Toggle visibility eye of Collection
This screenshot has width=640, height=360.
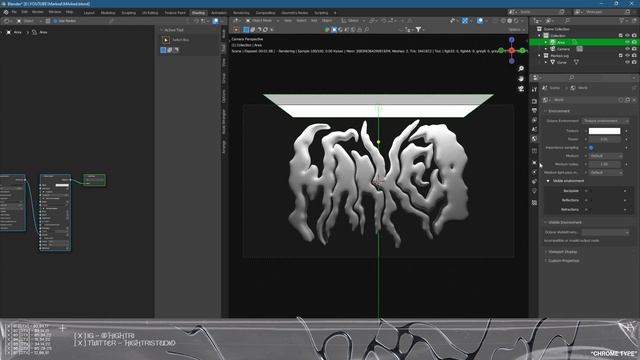627,36
